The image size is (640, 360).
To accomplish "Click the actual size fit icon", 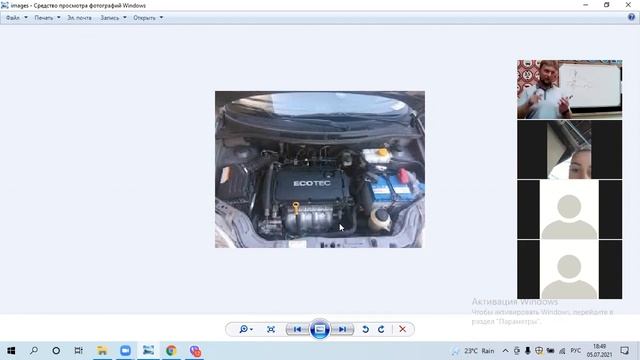I will click(x=271, y=329).
